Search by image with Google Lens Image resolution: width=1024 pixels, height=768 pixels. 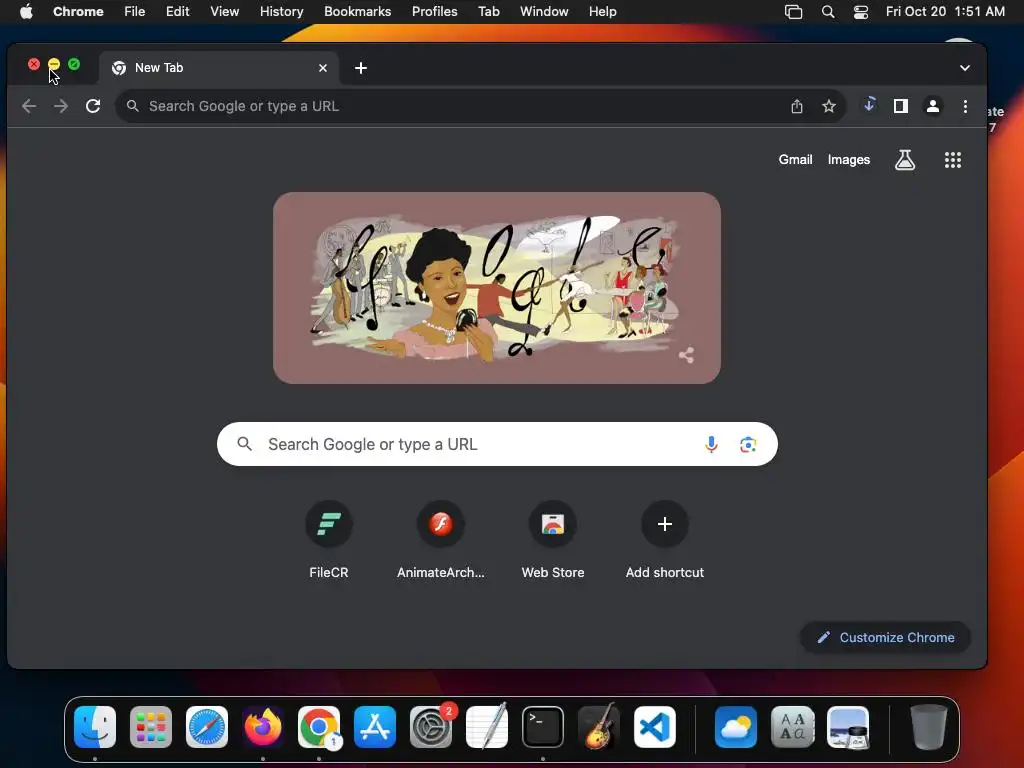pos(748,444)
